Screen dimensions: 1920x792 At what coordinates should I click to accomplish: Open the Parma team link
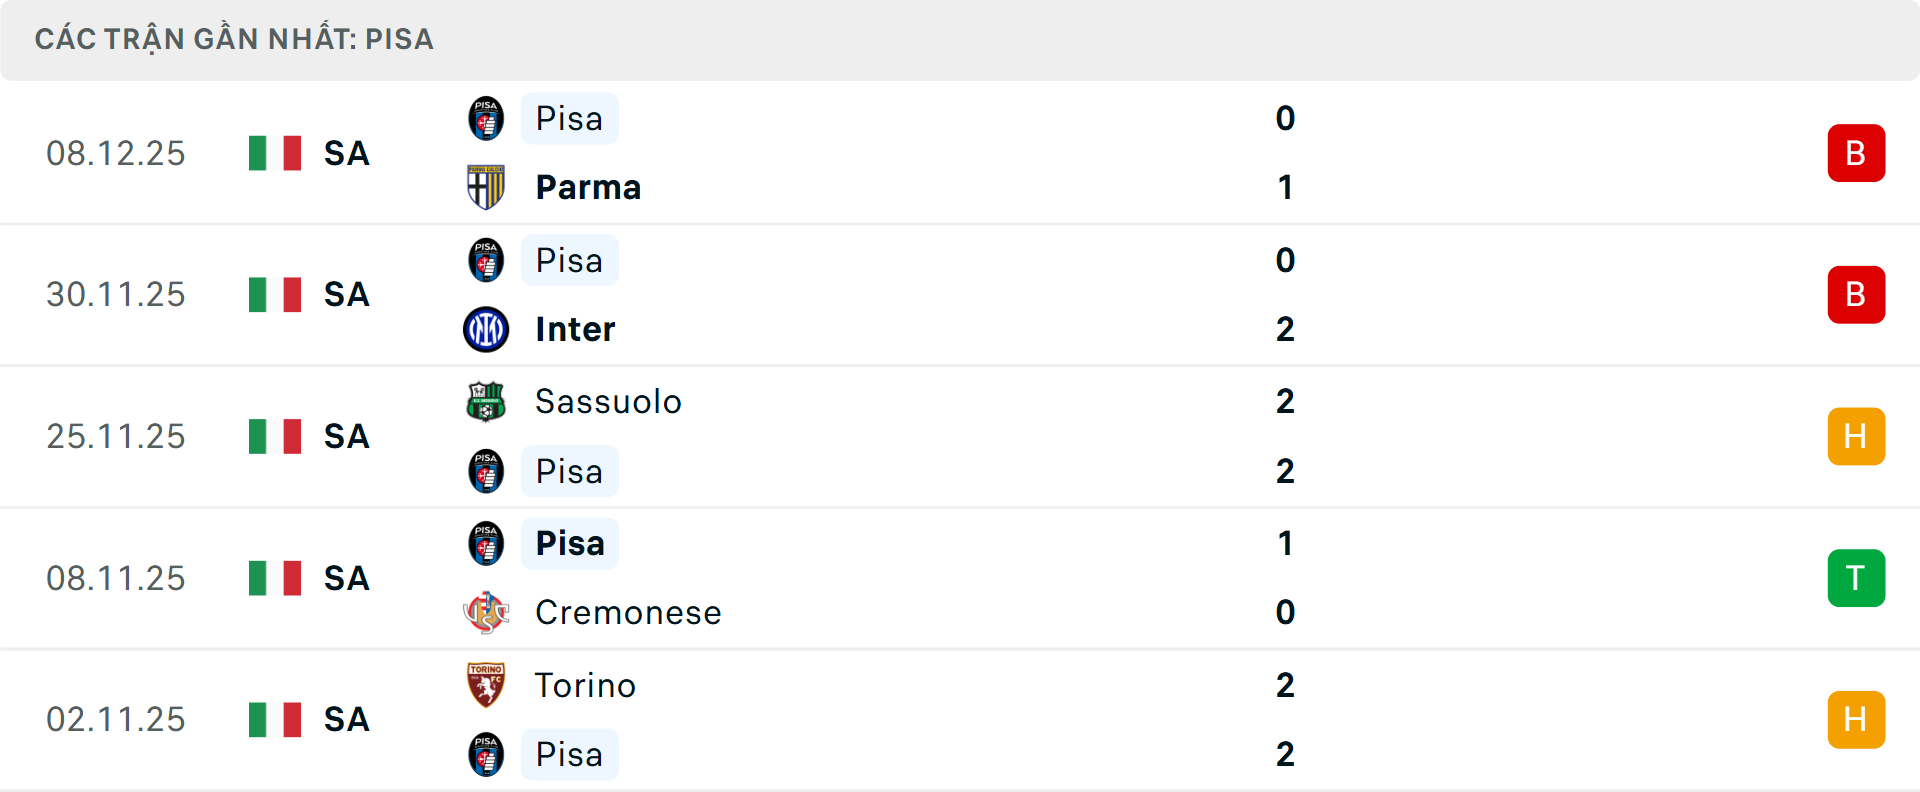click(588, 187)
